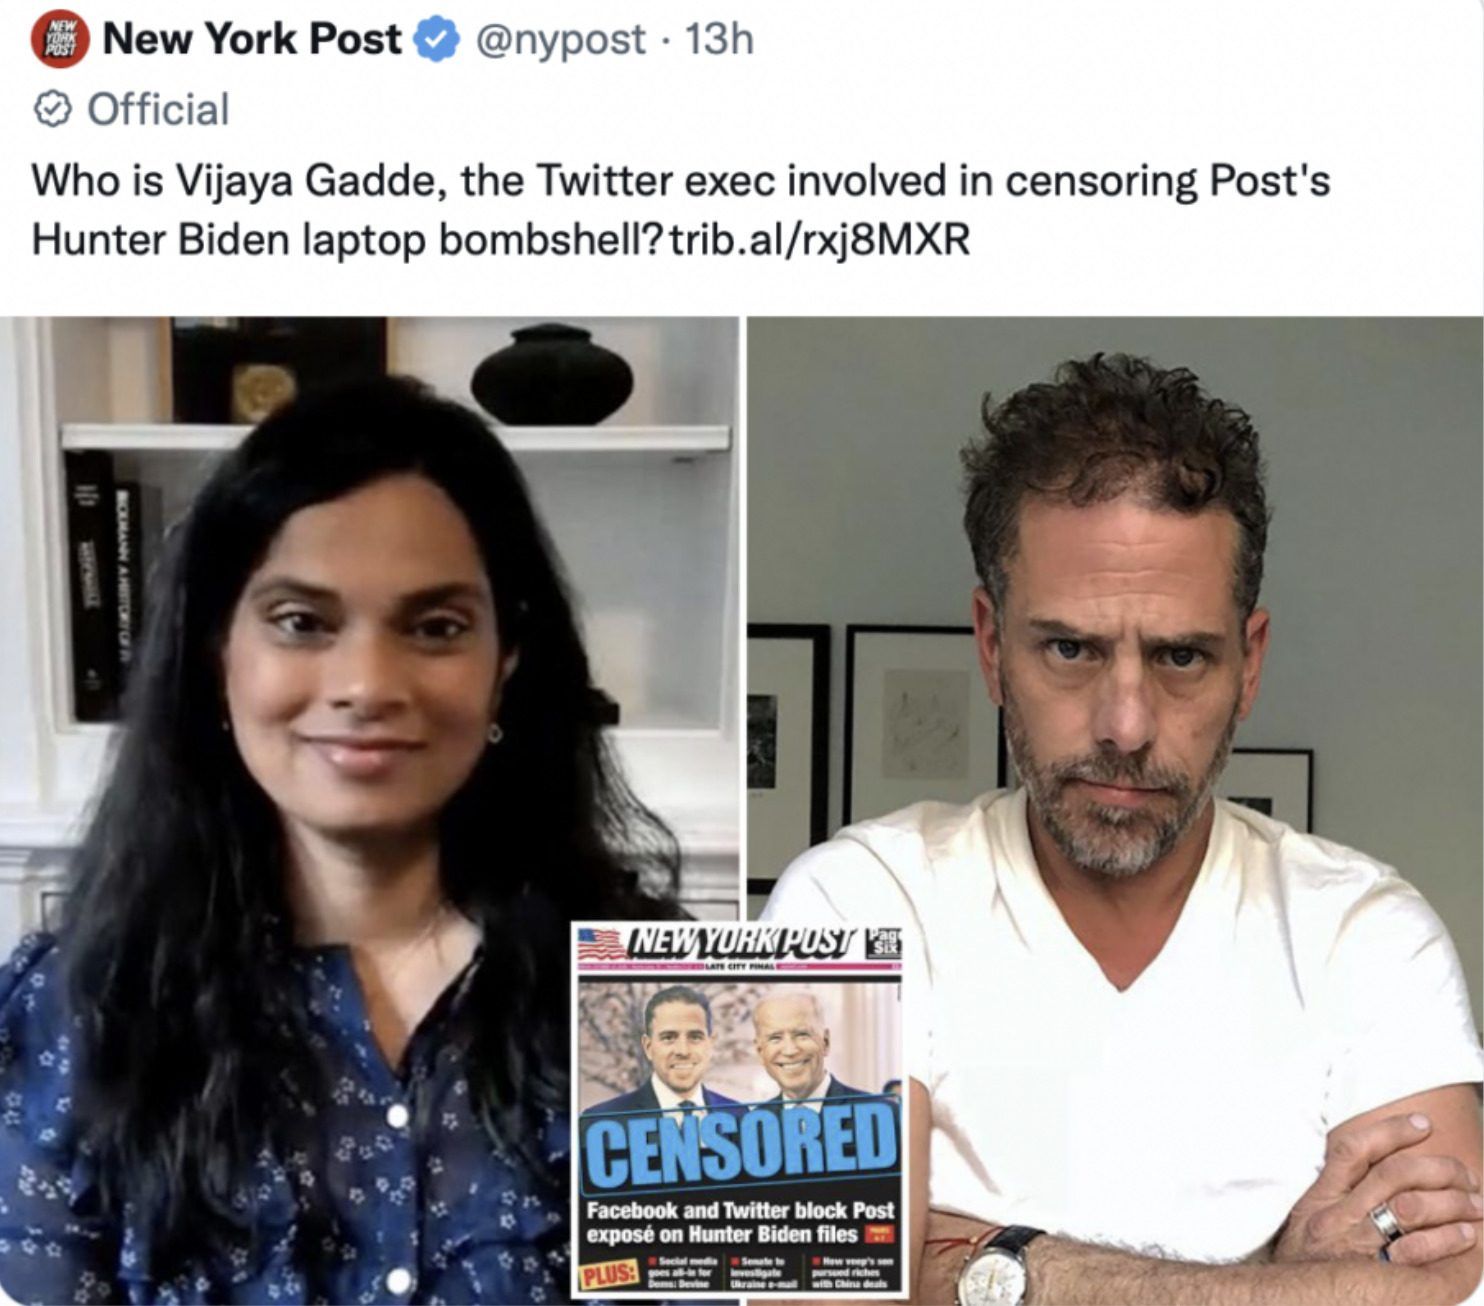Screen dimensions: 1484x1306
Task: Click the blue verified checkmark badge
Action: click(x=436, y=41)
